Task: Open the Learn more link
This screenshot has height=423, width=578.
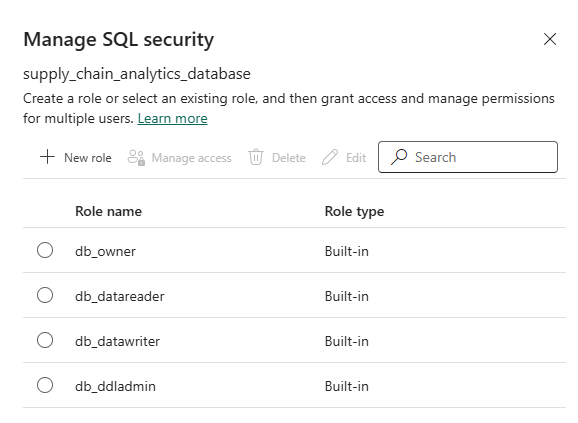Action: click(173, 119)
